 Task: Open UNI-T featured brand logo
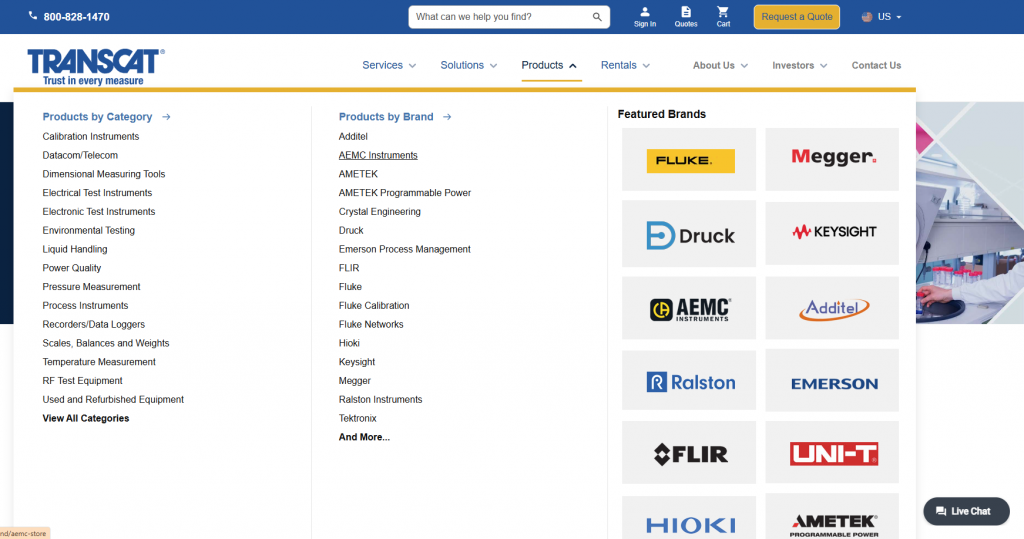pos(832,453)
